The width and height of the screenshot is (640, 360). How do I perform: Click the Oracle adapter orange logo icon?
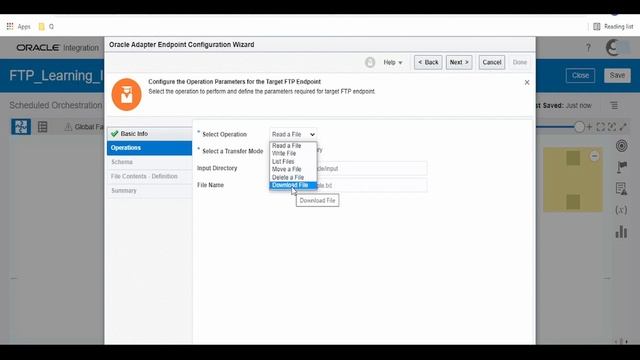click(127, 95)
